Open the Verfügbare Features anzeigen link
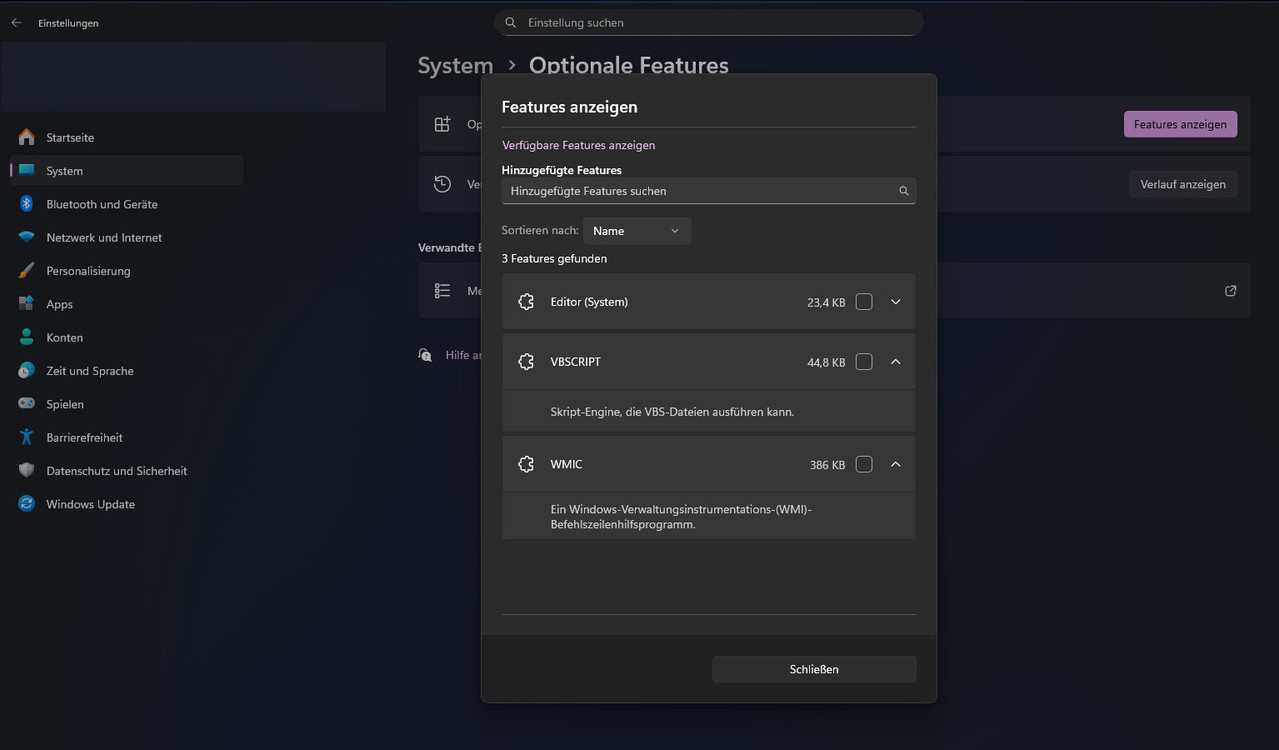 pyautogui.click(x=578, y=145)
